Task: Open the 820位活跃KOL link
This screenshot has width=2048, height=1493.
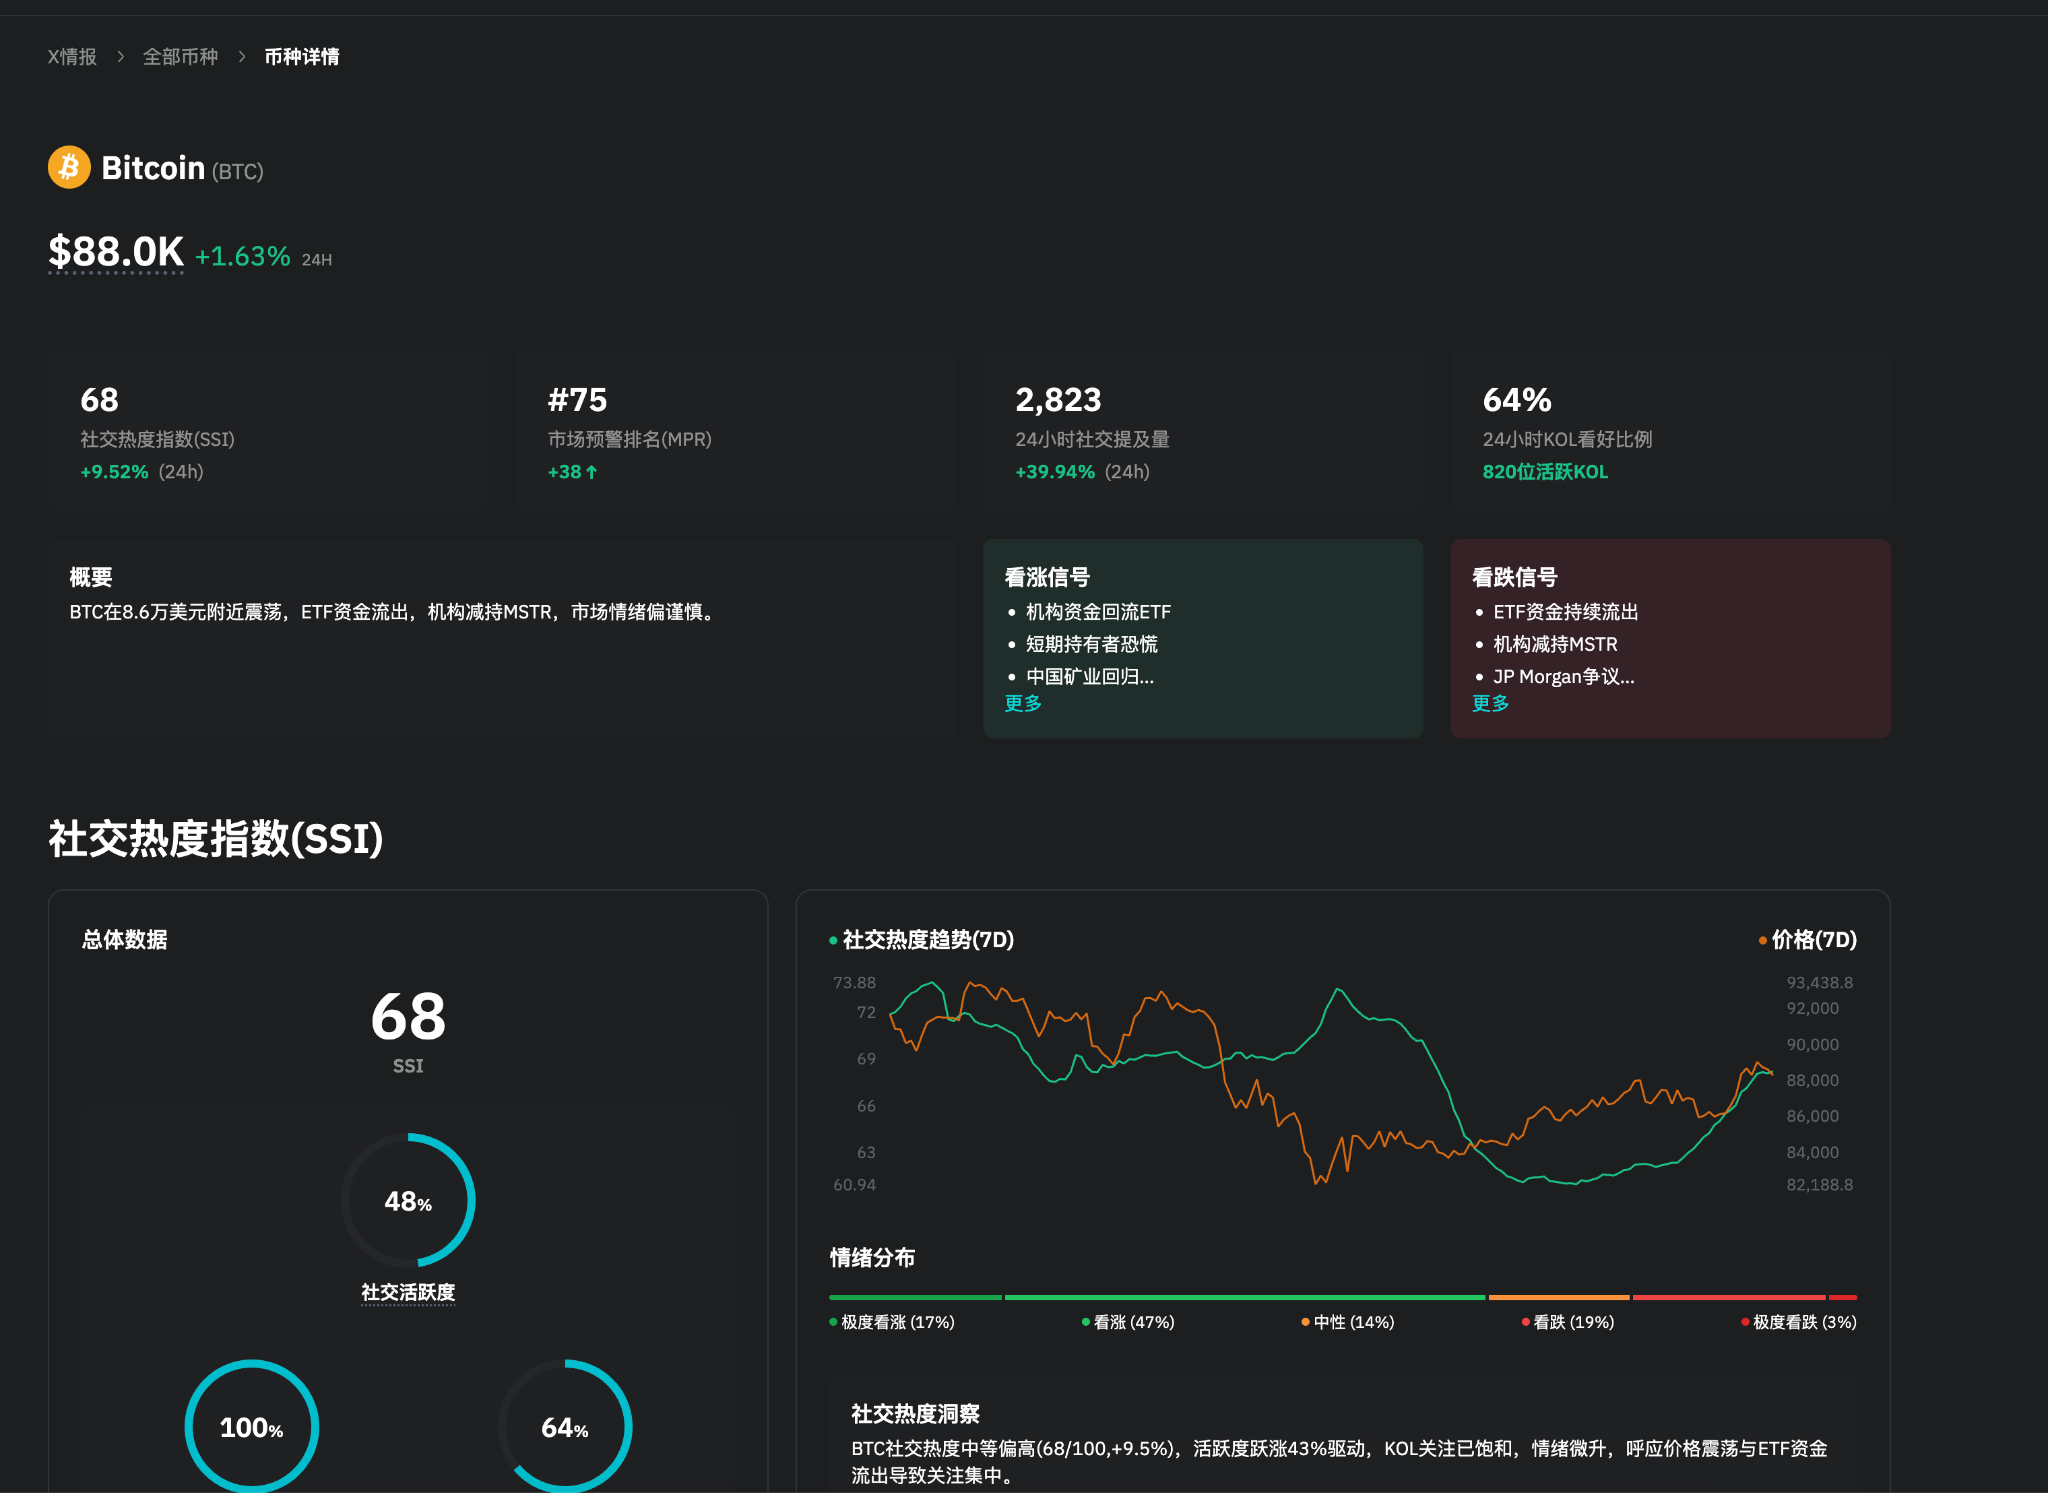Action: coord(1545,471)
